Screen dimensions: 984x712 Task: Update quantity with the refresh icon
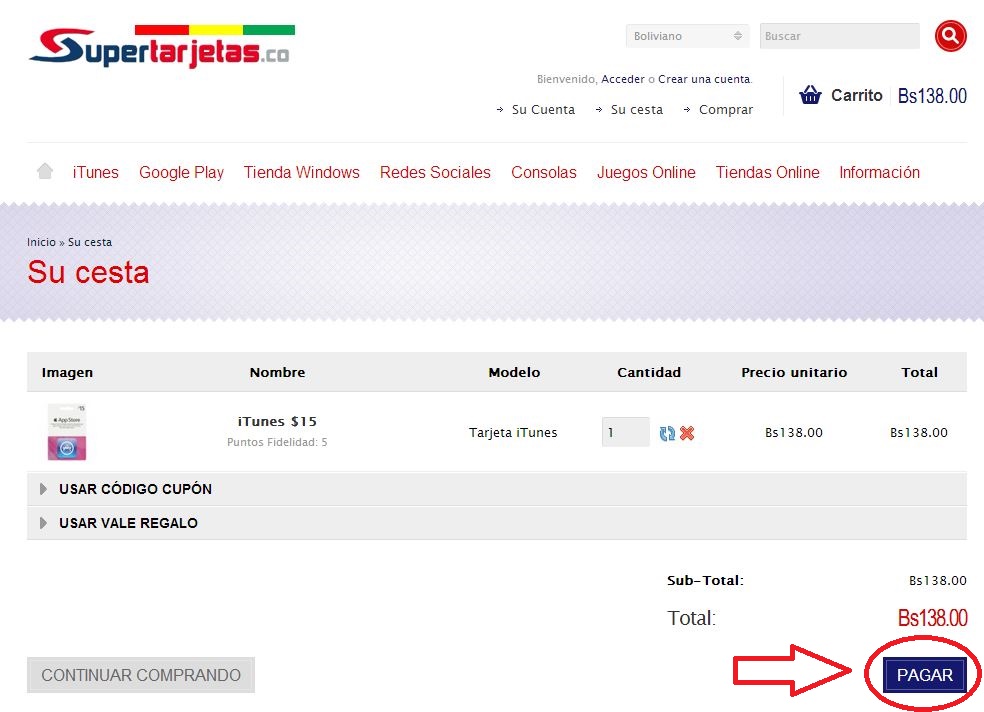(667, 433)
